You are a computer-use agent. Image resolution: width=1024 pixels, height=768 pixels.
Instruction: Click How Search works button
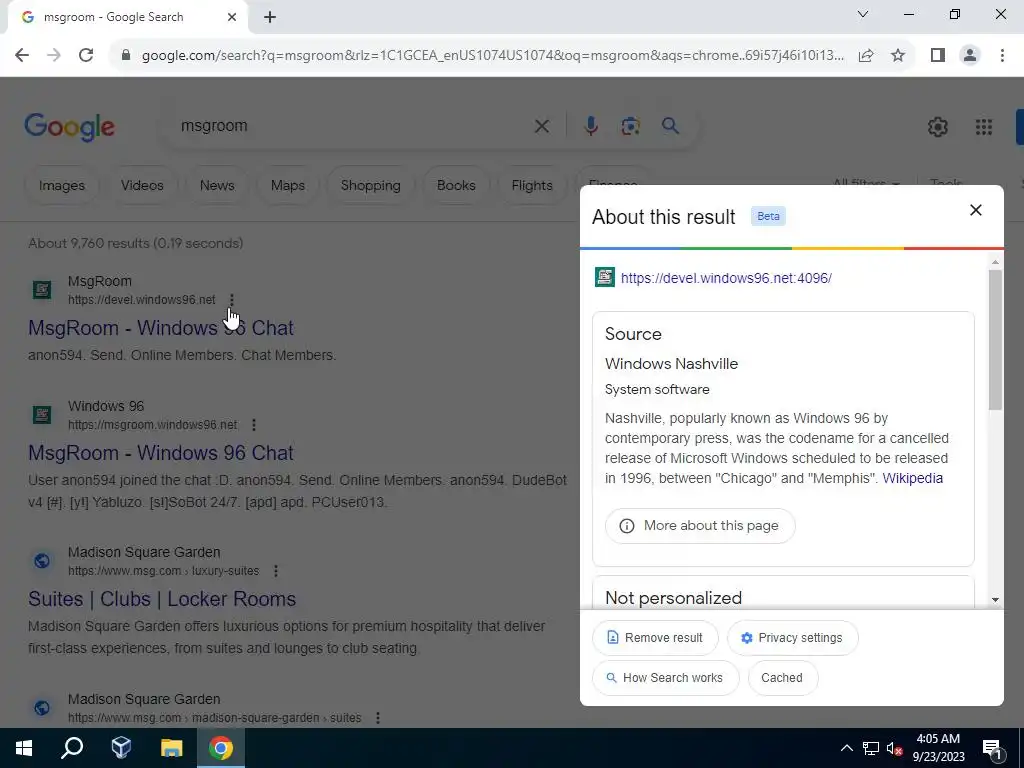[665, 678]
